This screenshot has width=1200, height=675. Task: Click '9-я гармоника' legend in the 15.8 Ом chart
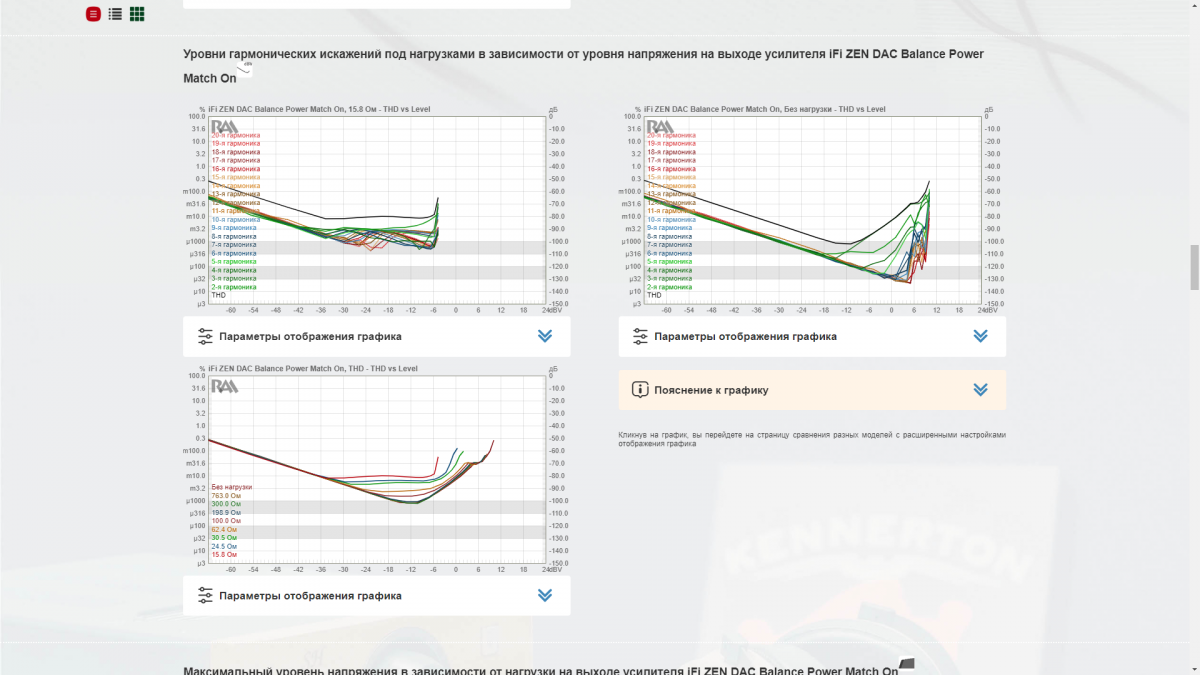pyautogui.click(x=233, y=228)
